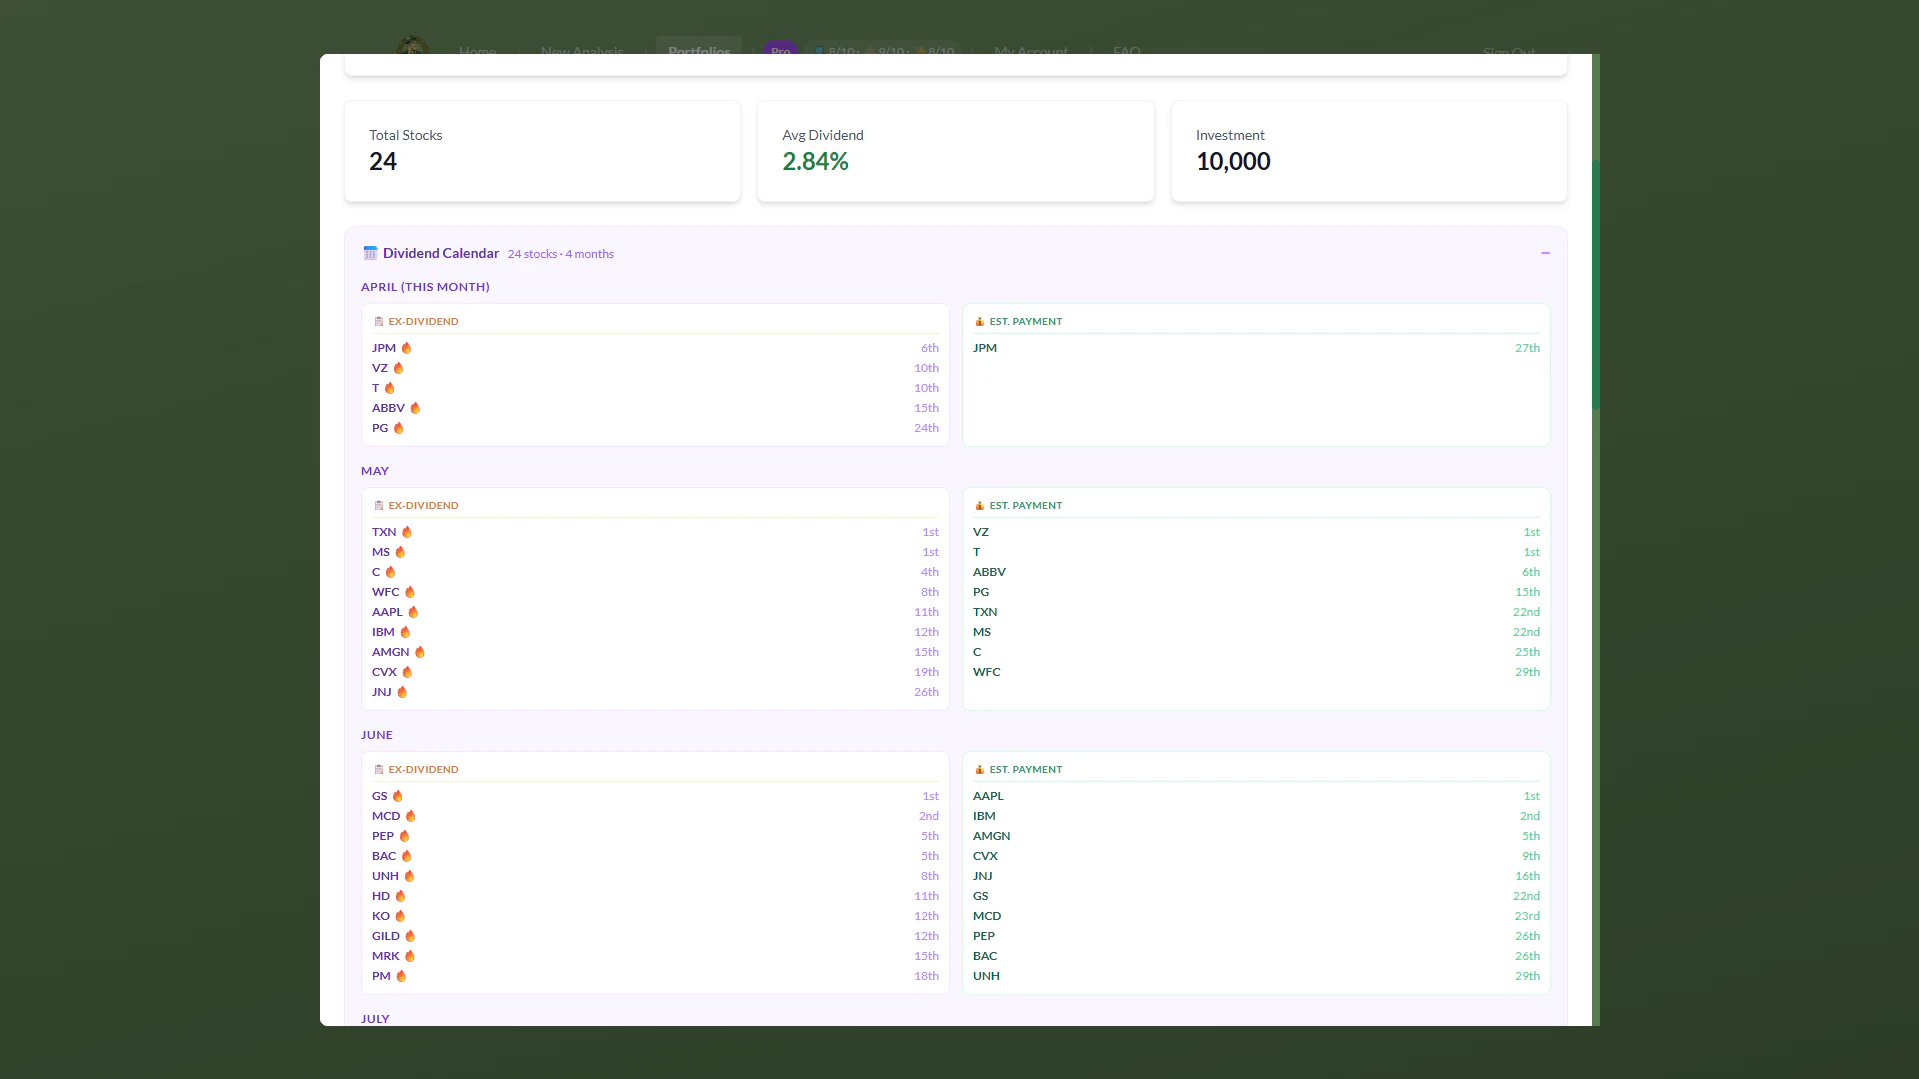Viewport: 1919px width, 1079px height.
Task: Open My Account in background navigation
Action: [x=1031, y=50]
